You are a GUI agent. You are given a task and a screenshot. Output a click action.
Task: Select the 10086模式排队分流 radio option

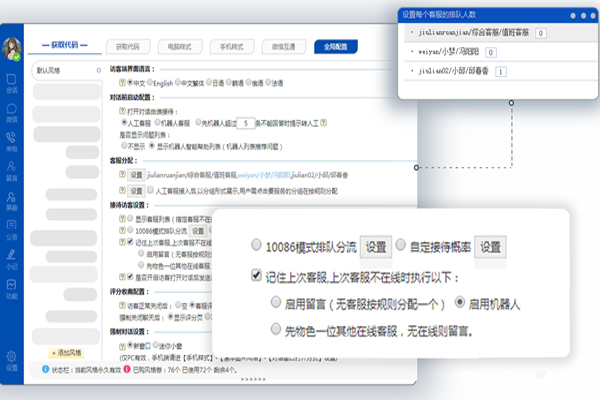[x=258, y=246]
